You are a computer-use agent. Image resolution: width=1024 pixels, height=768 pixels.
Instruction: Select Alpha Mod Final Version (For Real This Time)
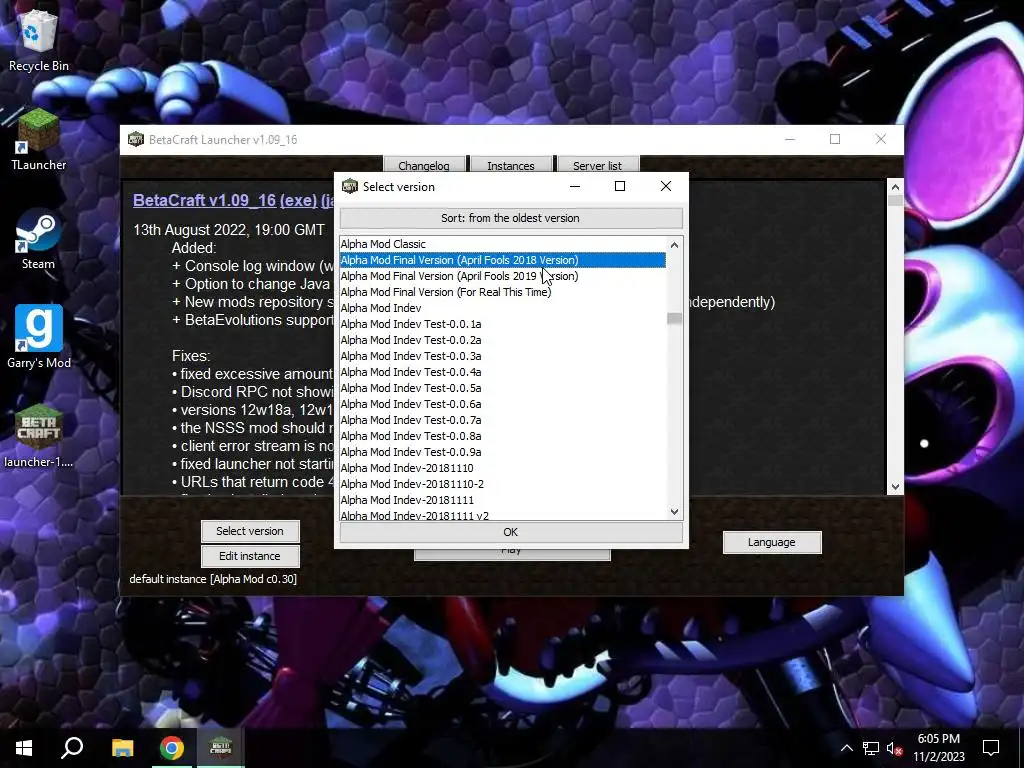click(x=503, y=292)
